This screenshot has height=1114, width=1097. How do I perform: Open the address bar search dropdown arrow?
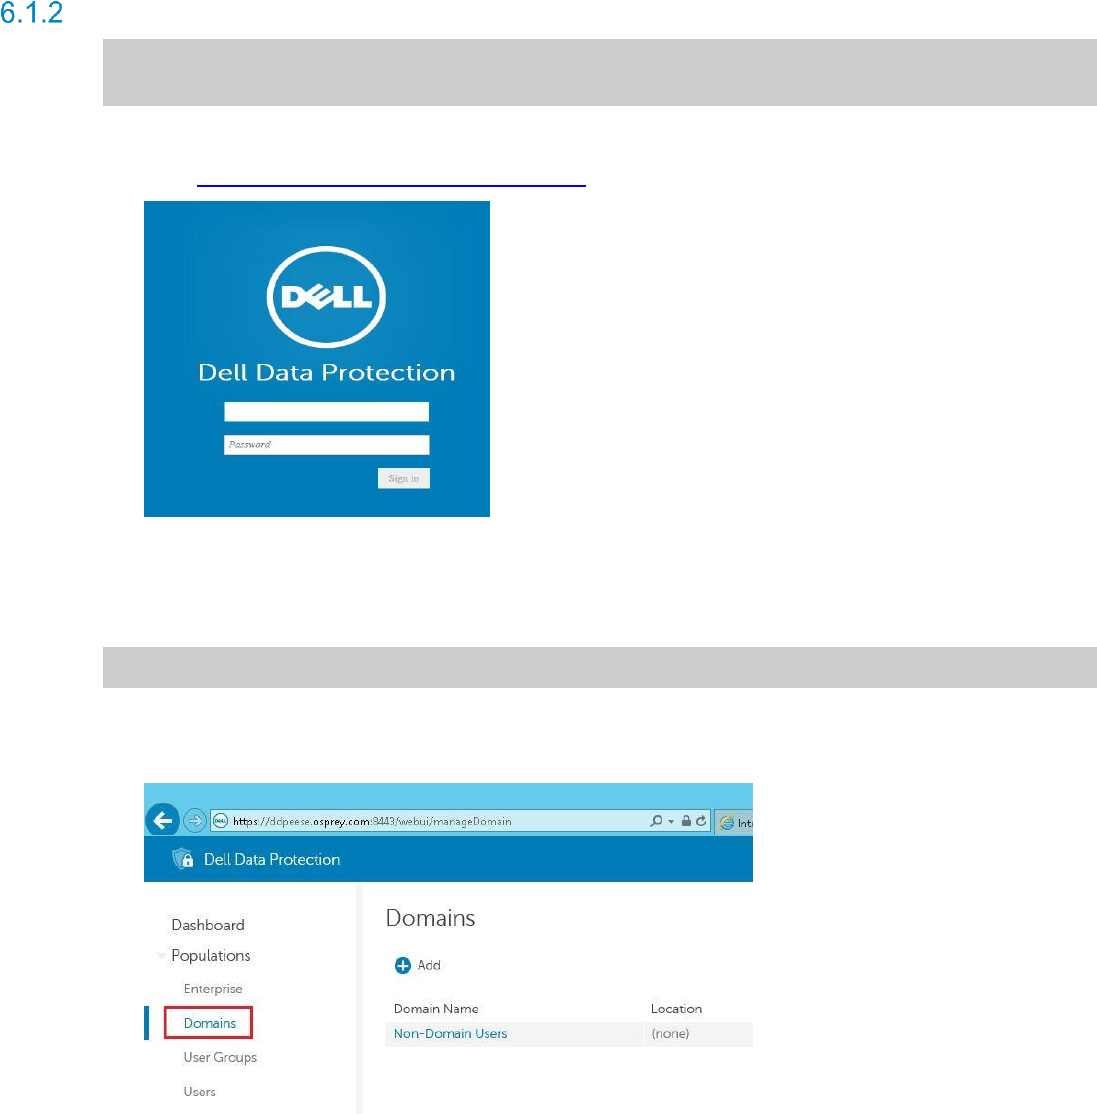click(671, 821)
